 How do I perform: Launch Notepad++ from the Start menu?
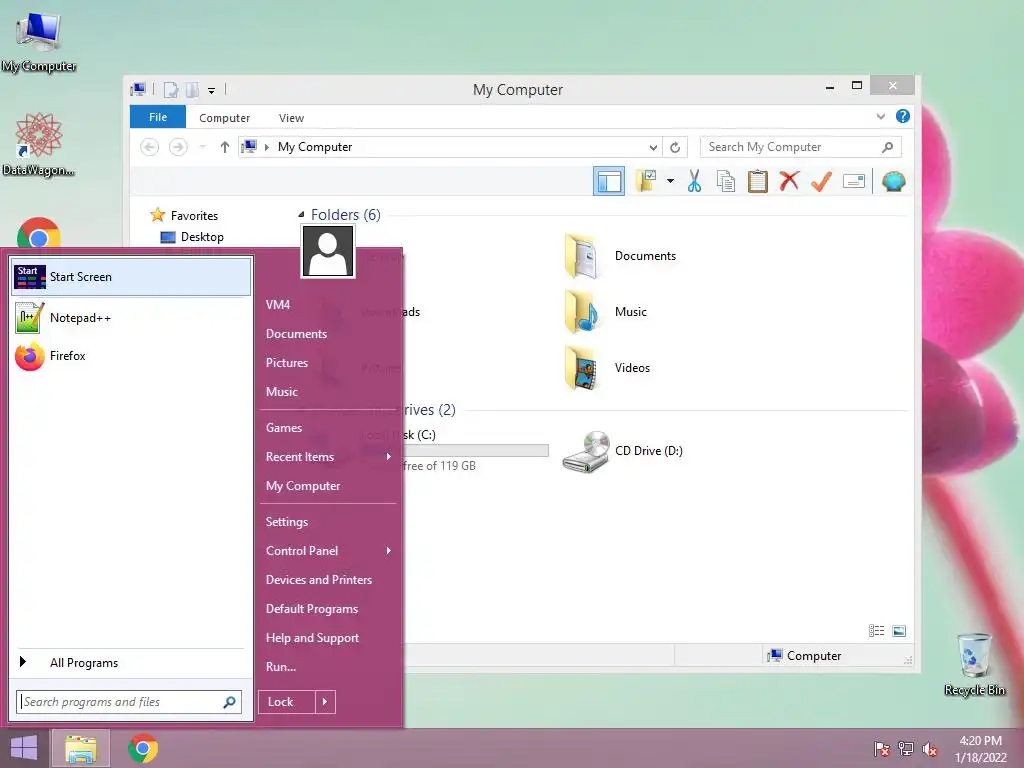coord(131,317)
